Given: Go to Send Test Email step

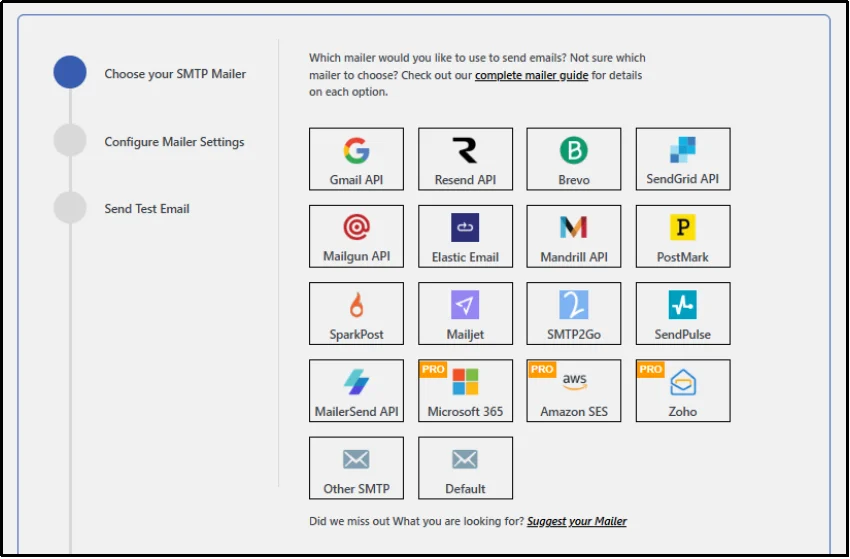Looking at the screenshot, I should 147,209.
